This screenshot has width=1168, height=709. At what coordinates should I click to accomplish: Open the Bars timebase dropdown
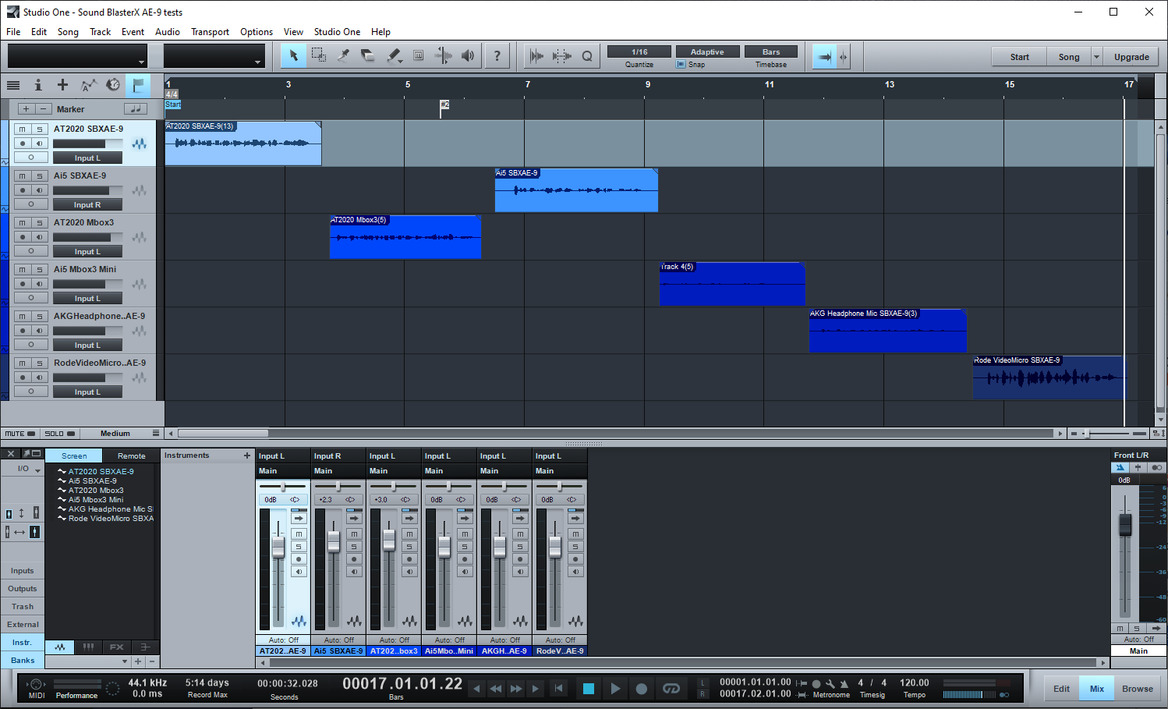[771, 51]
